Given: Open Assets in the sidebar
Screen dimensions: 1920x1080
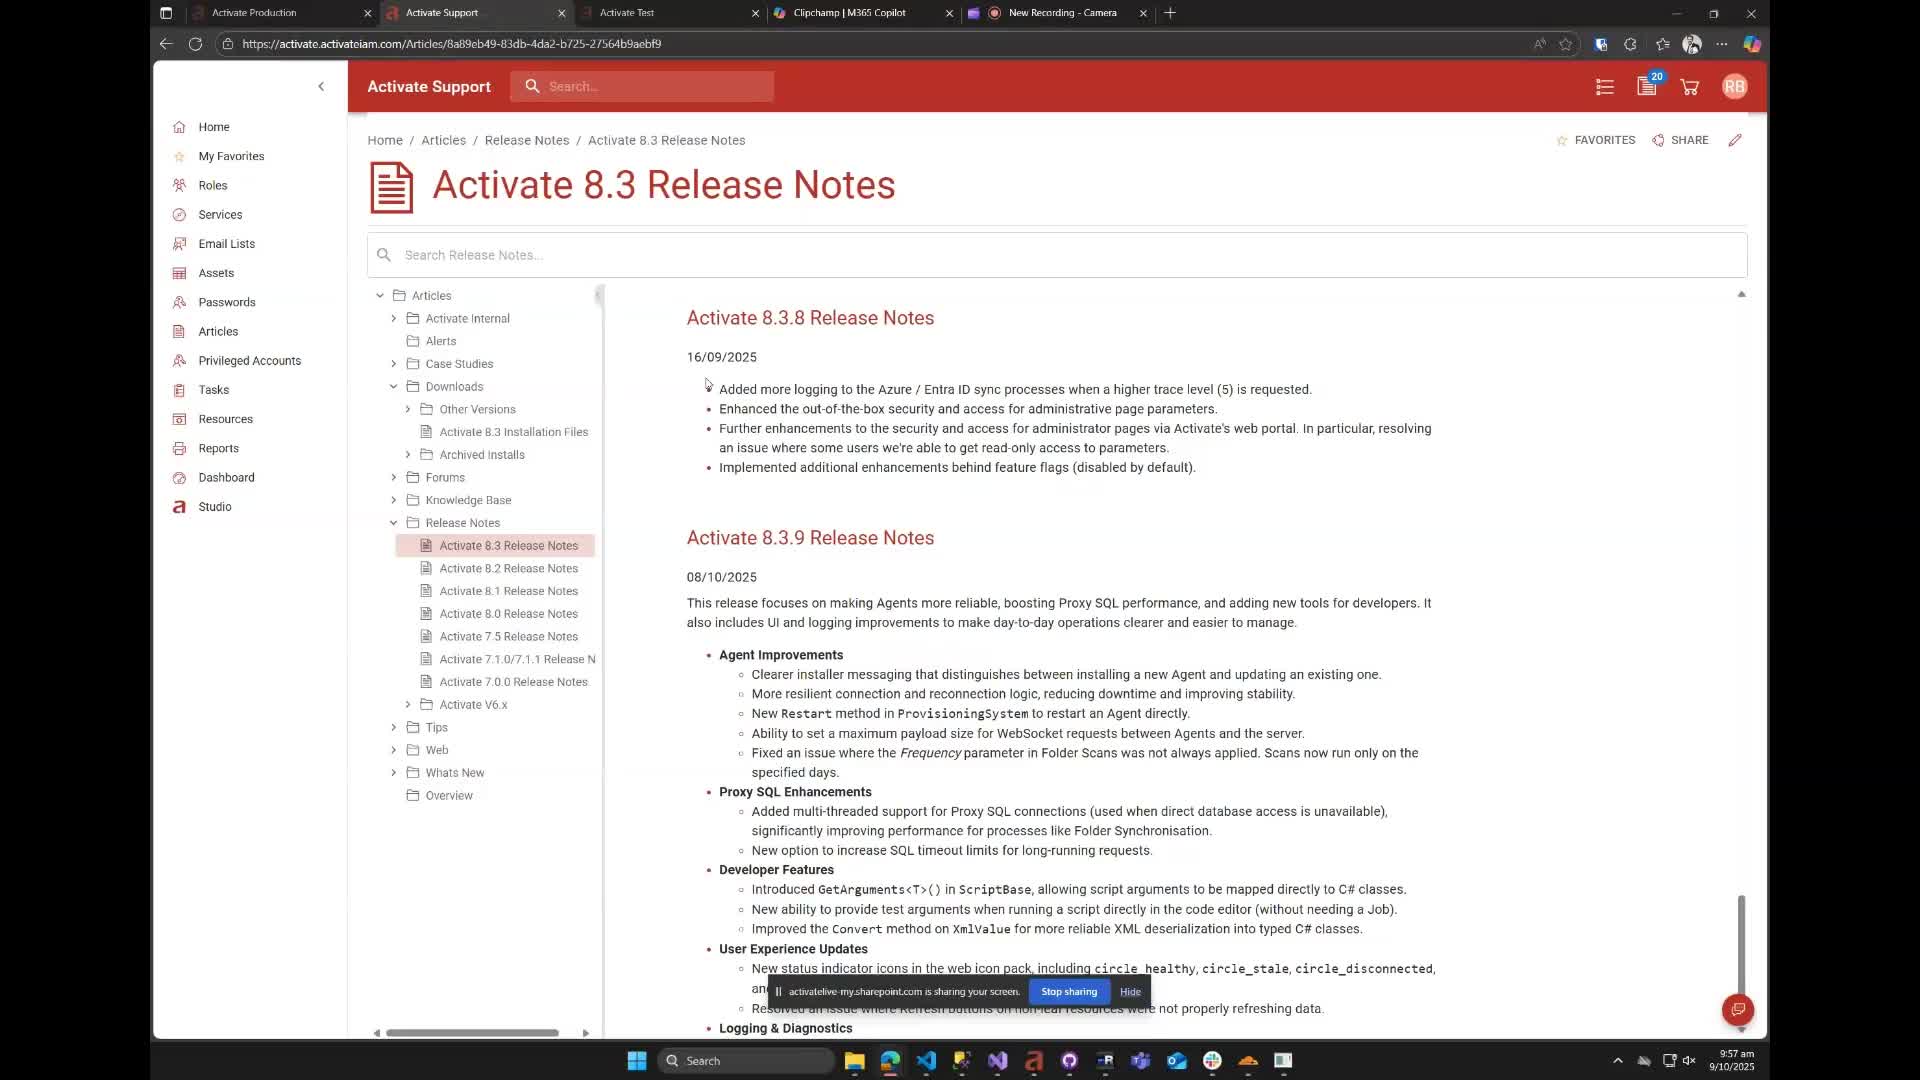Looking at the screenshot, I should pos(216,273).
